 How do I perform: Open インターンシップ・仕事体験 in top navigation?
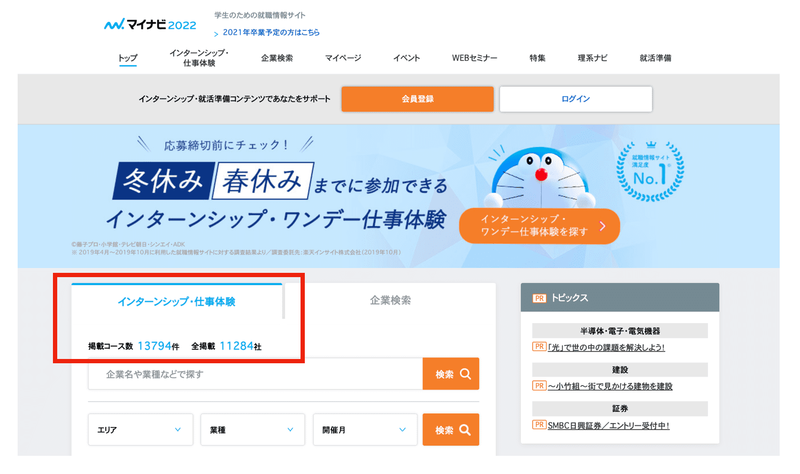199,58
